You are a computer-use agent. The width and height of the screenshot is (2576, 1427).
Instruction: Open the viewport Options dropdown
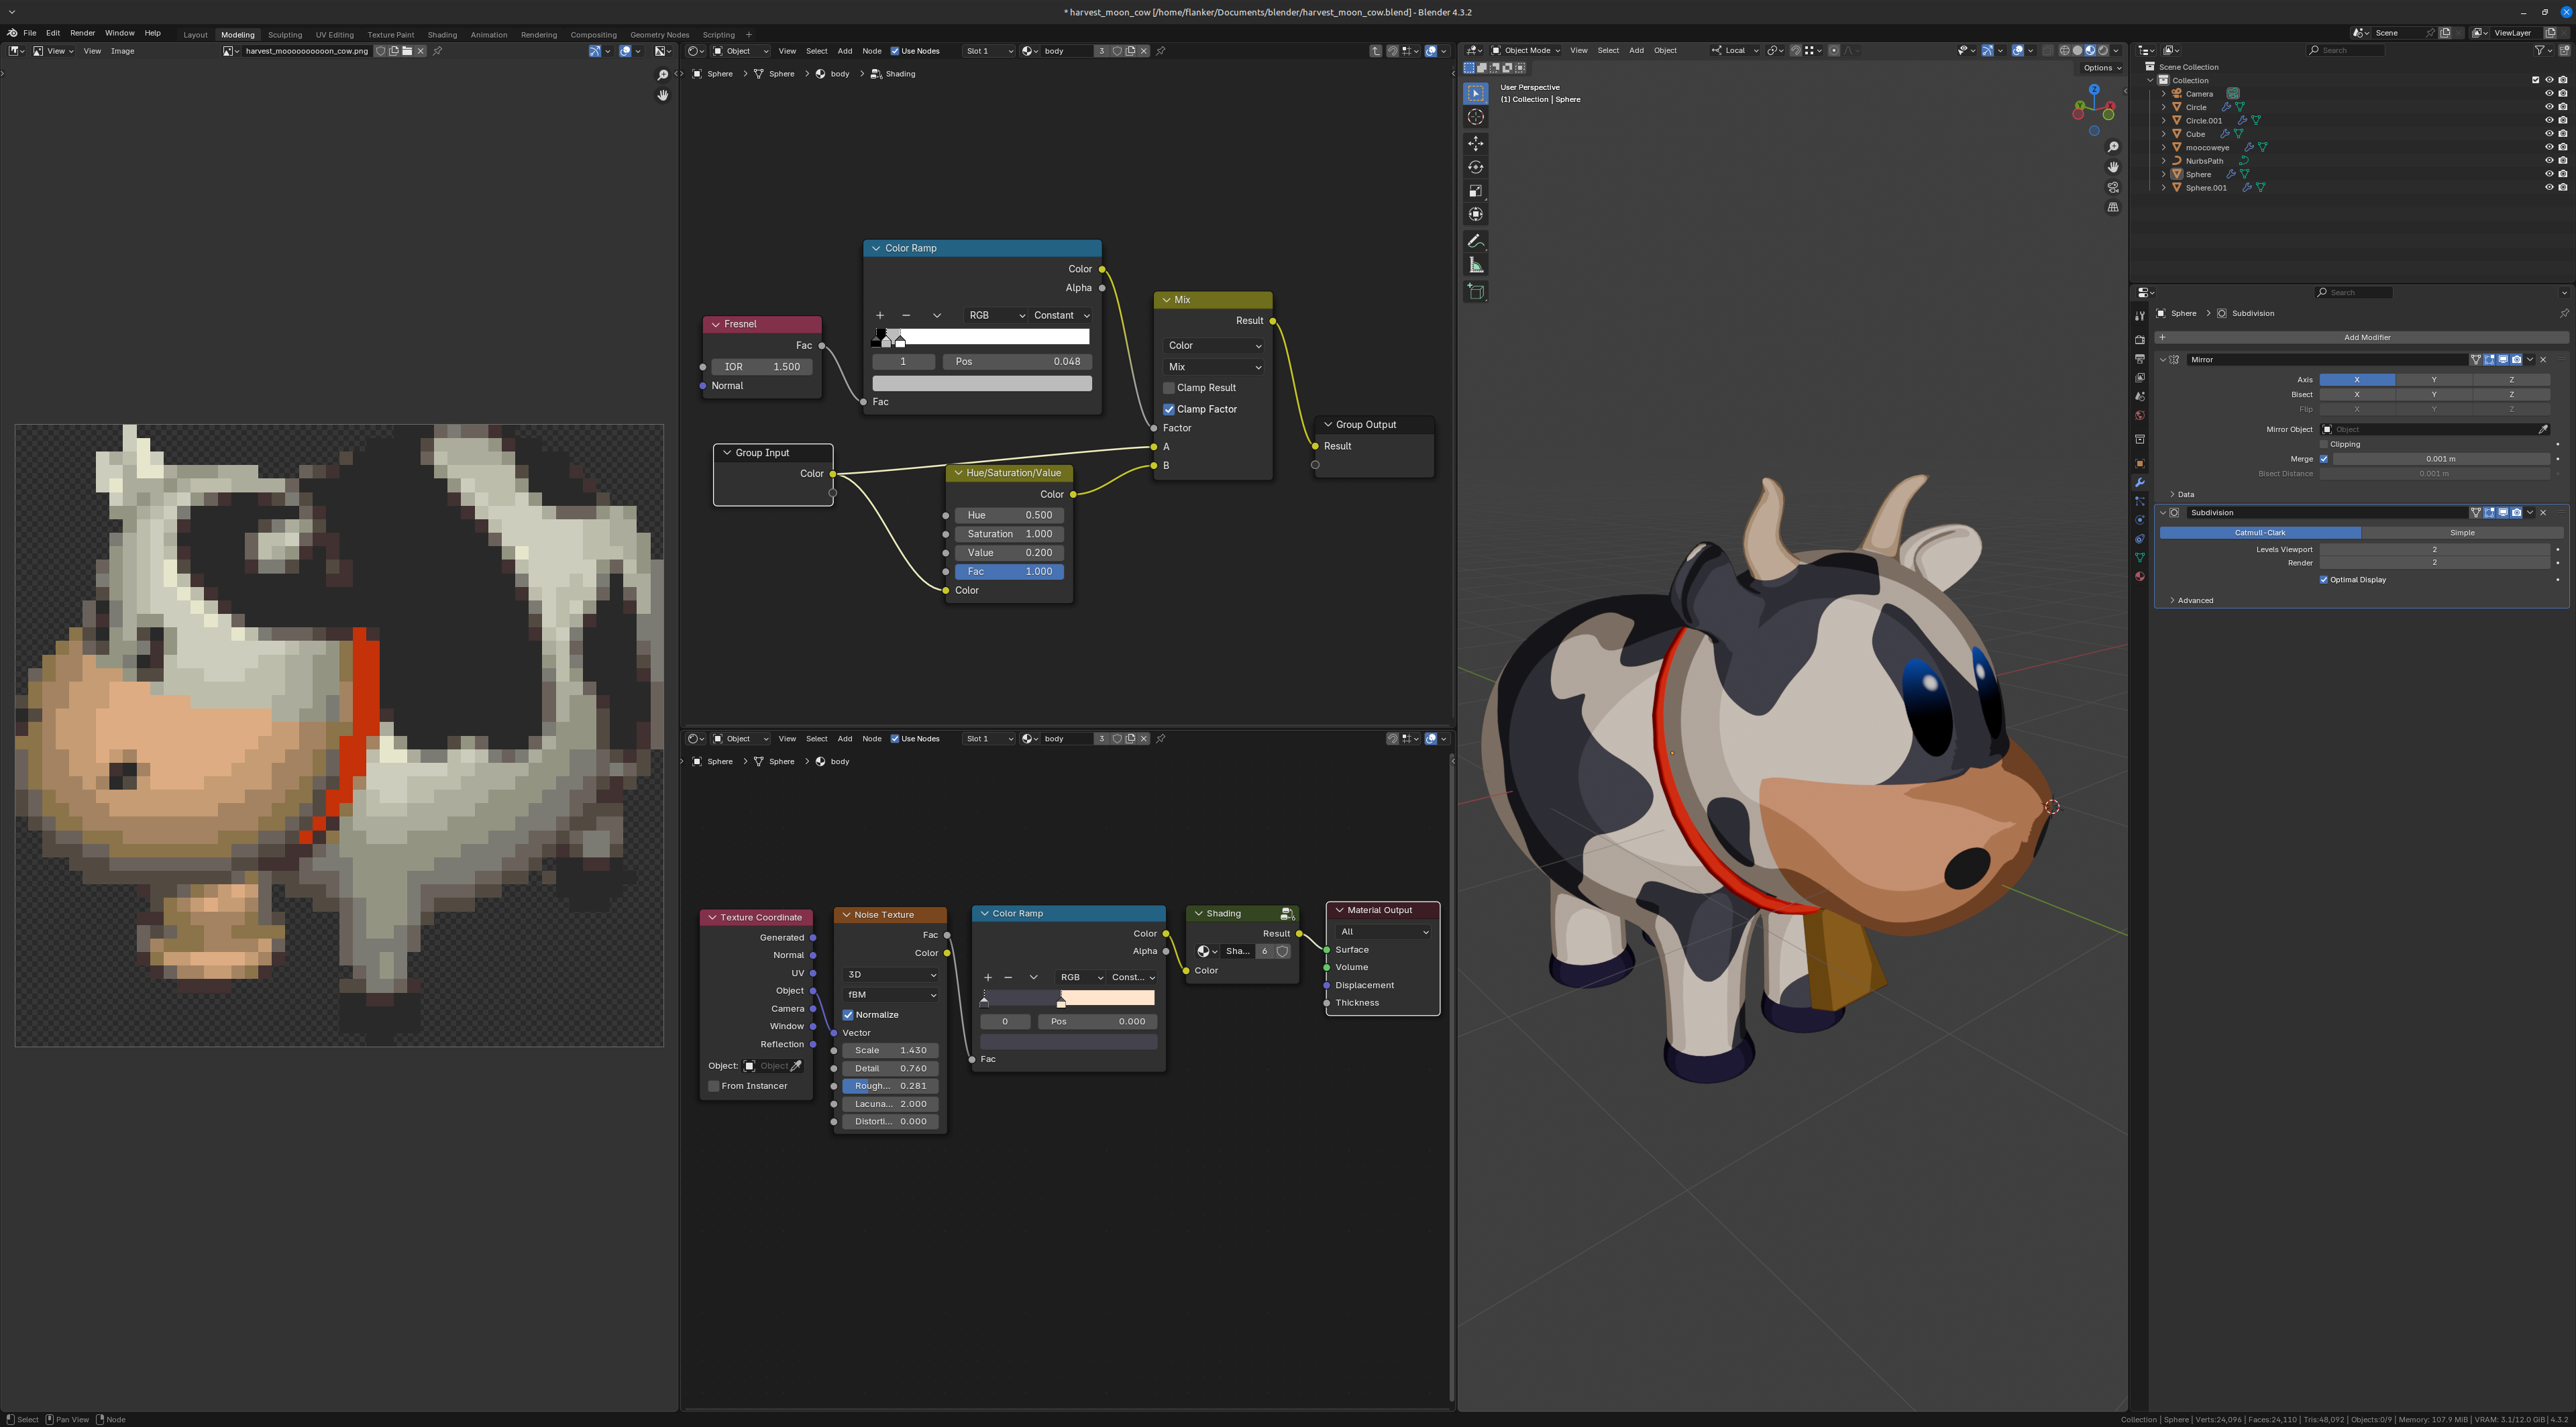tap(2102, 68)
